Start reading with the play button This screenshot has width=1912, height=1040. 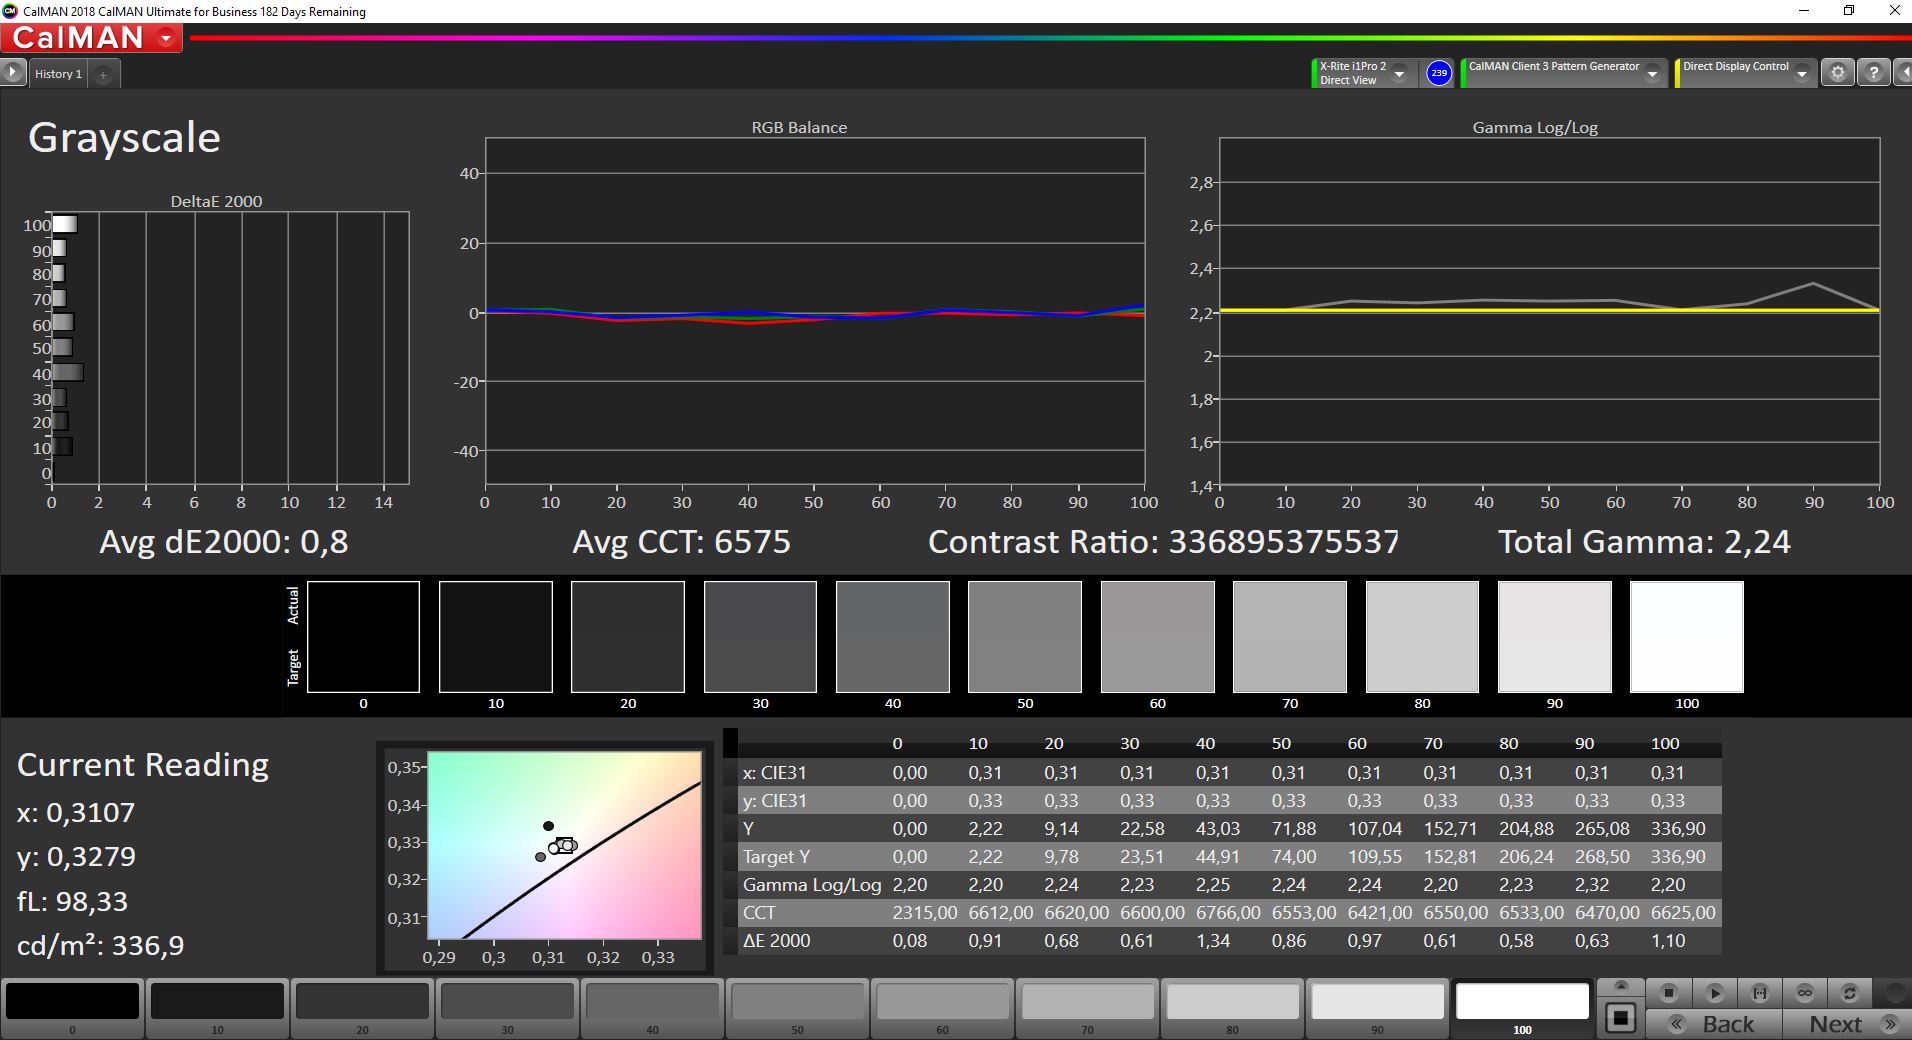tap(1714, 993)
